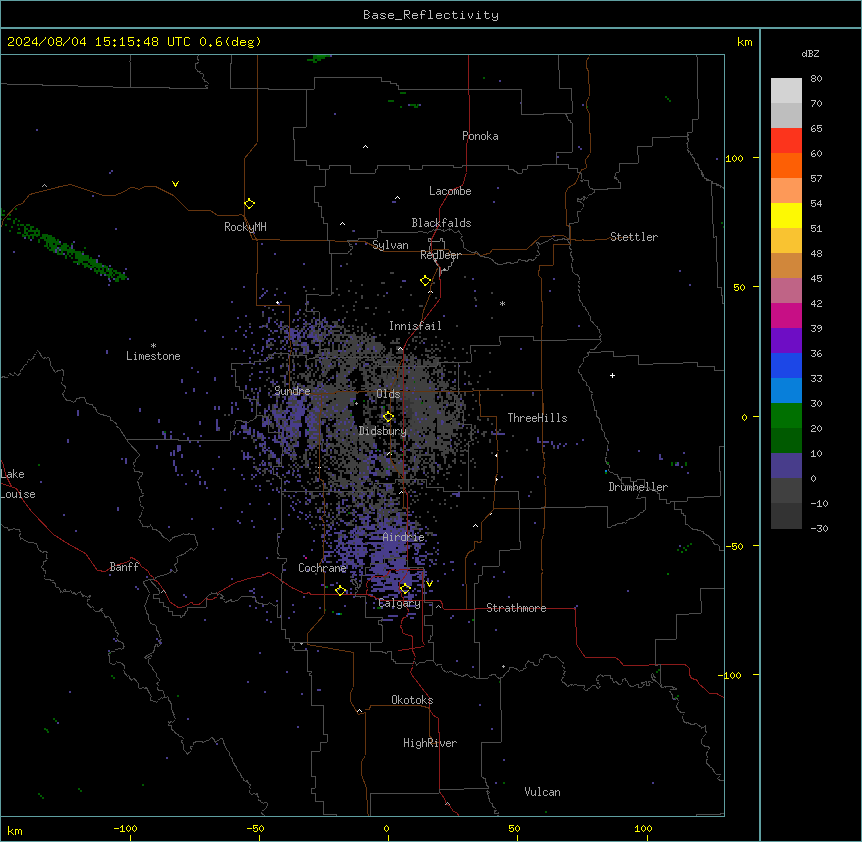Select the orange 57-60 dBZ legend swatch
The image size is (862, 842).
(786, 165)
